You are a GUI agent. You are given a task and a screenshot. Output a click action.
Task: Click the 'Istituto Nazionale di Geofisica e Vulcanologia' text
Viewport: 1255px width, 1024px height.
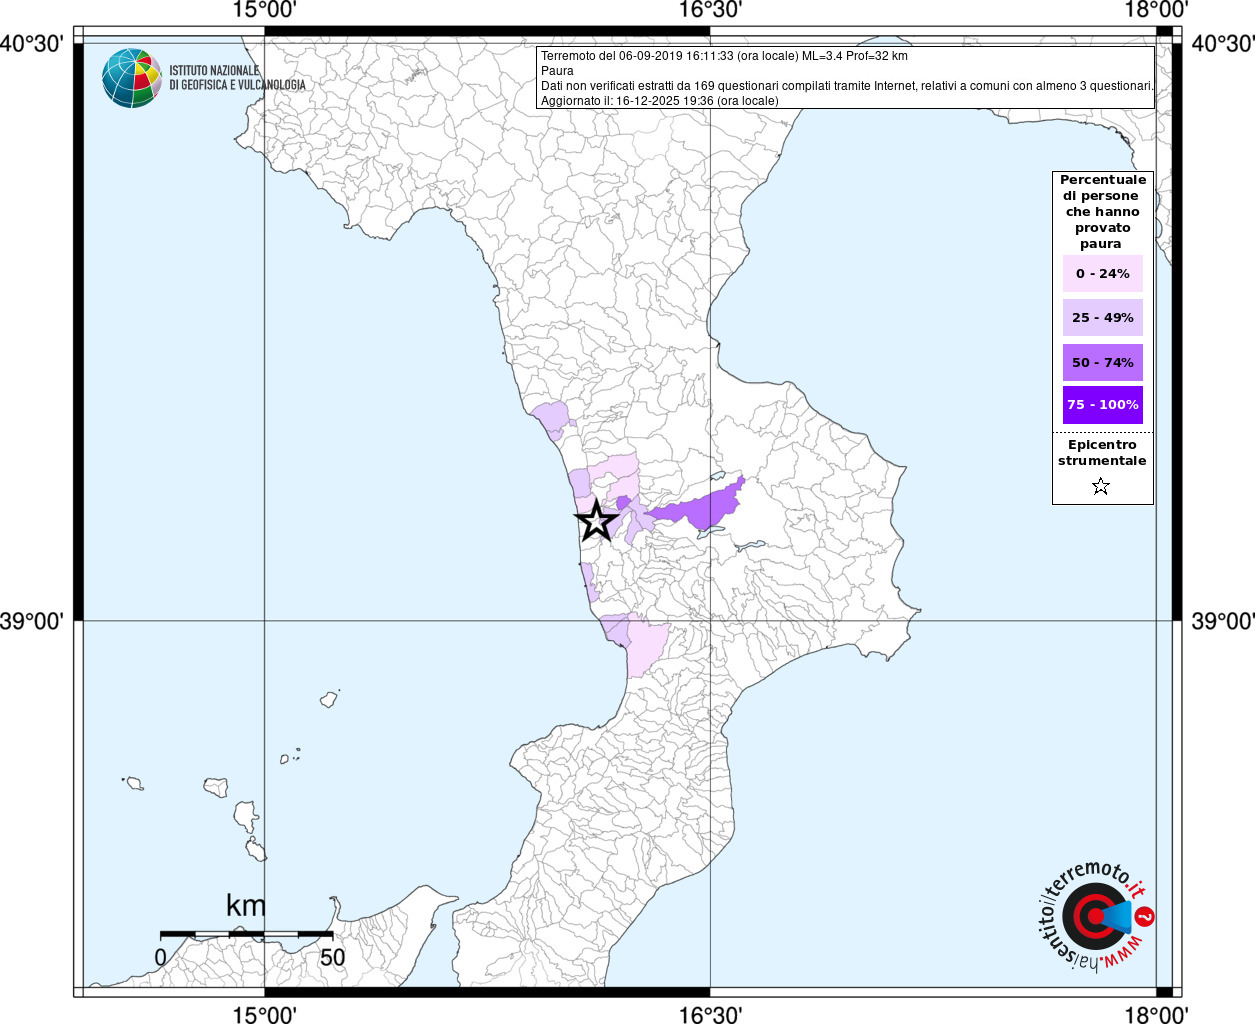point(237,78)
